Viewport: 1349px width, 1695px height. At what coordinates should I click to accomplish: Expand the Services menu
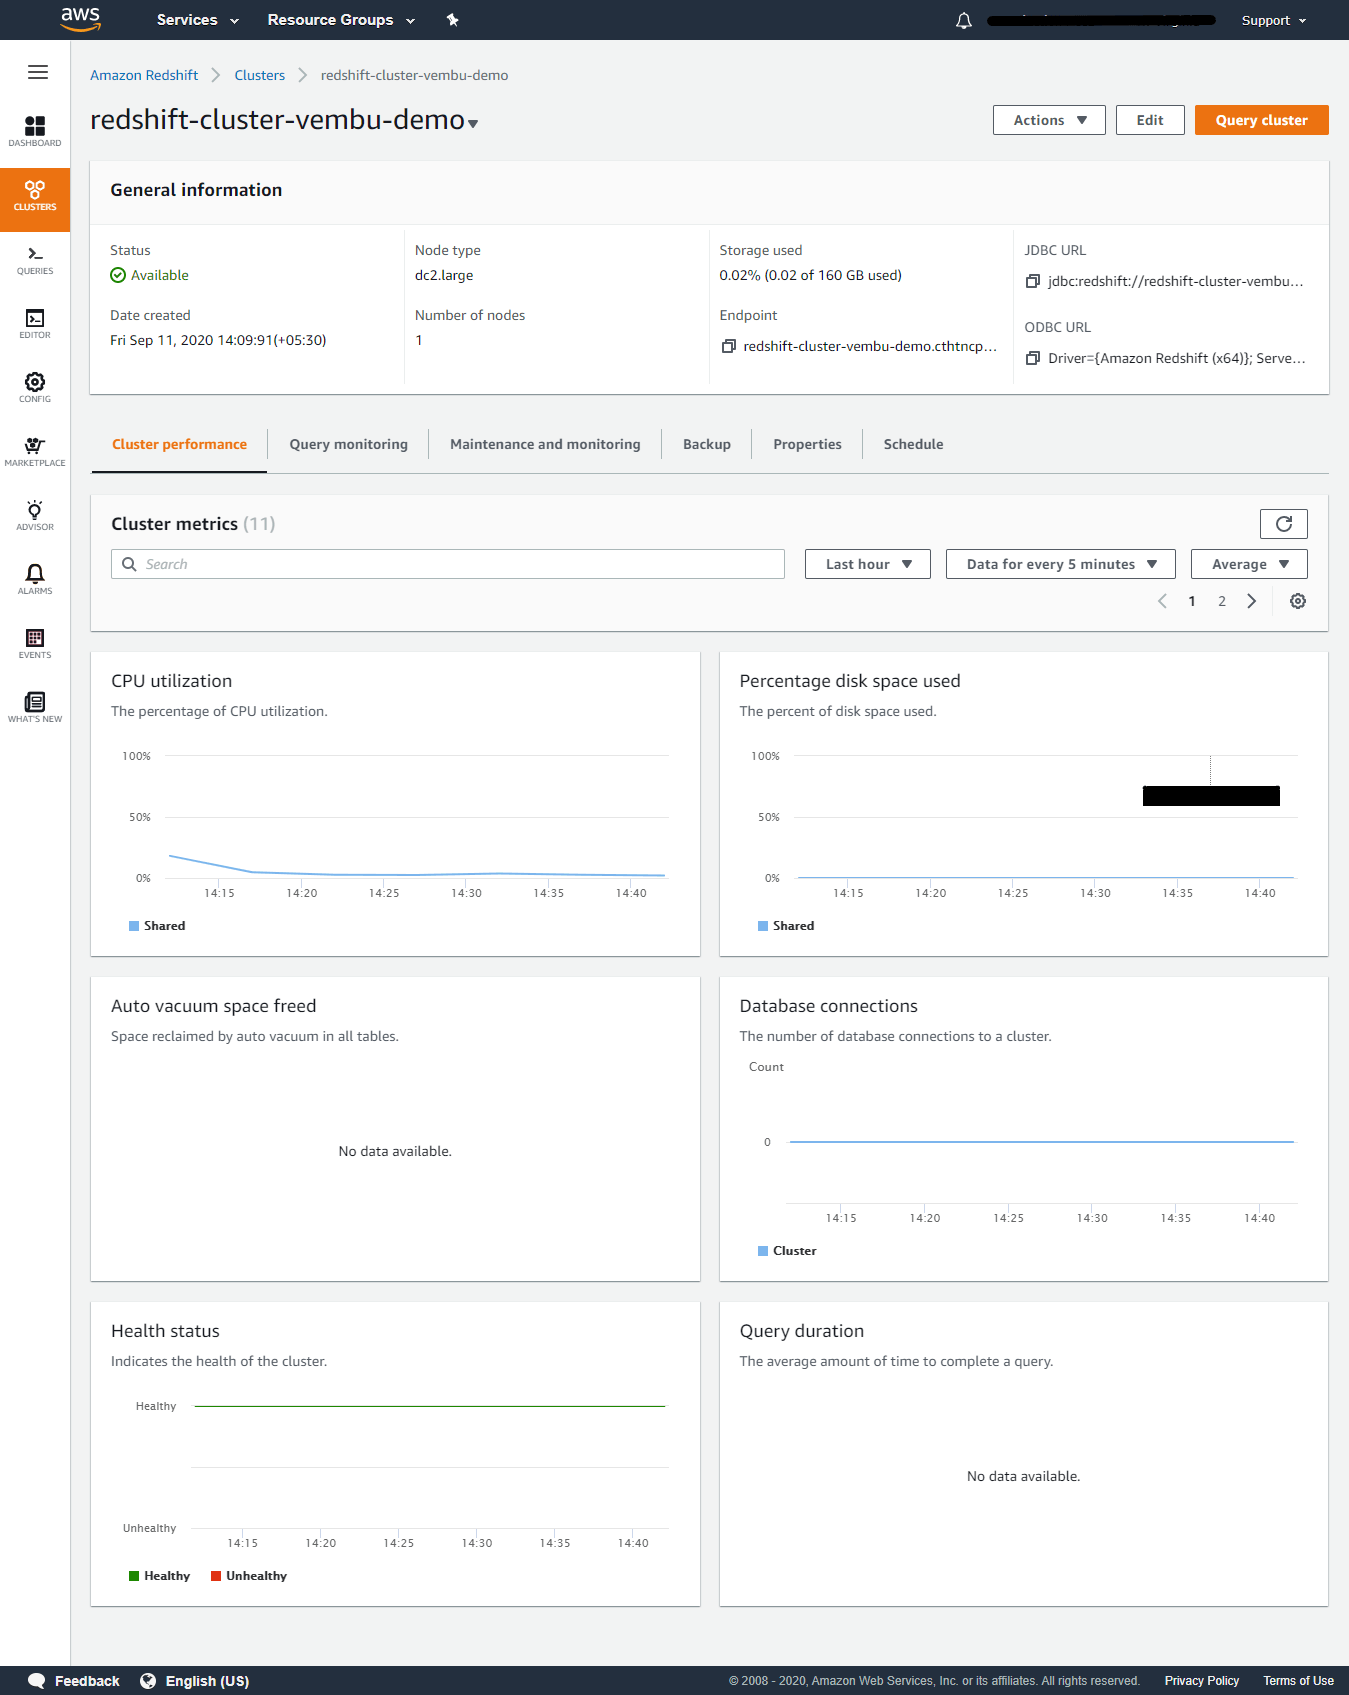(x=198, y=20)
